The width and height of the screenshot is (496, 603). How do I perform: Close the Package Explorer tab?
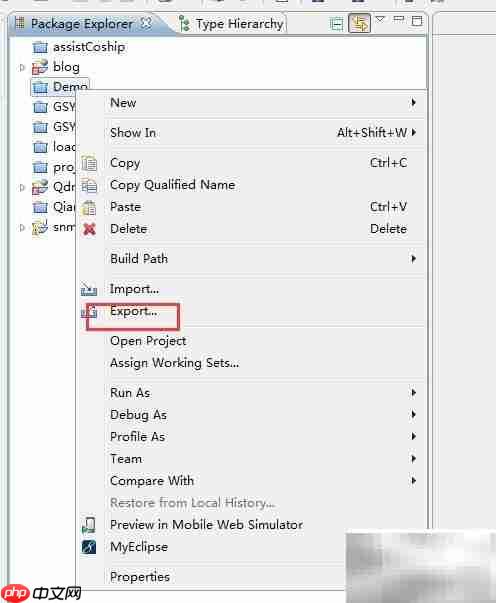coord(146,23)
